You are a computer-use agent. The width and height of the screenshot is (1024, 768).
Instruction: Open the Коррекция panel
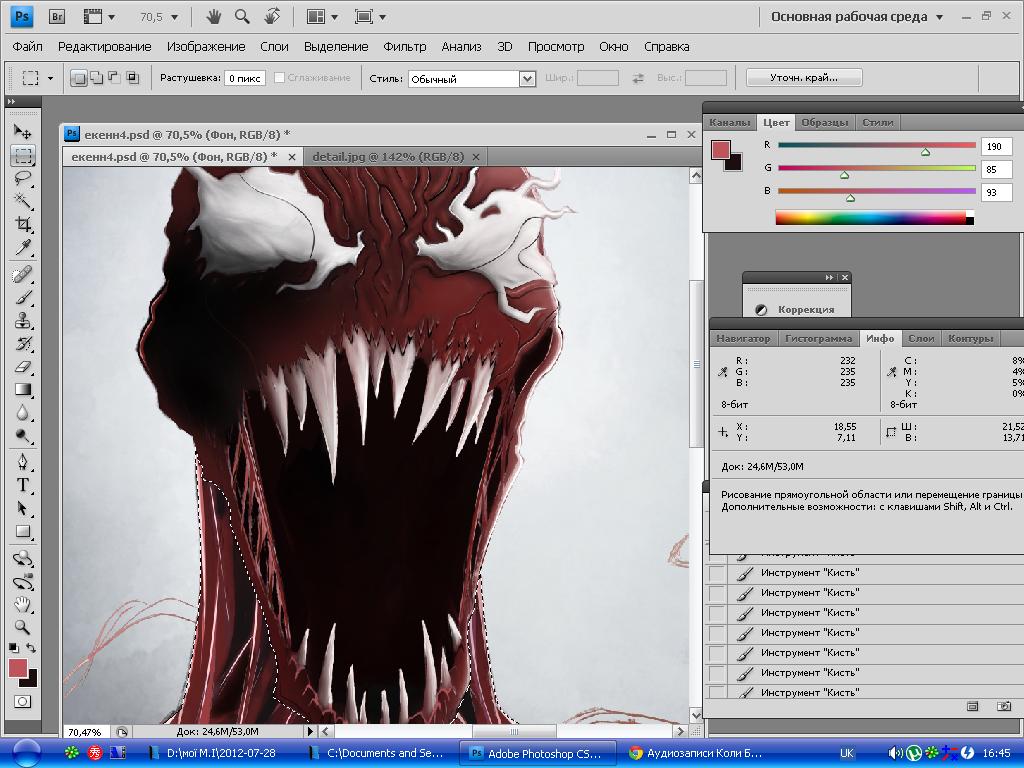coord(797,310)
